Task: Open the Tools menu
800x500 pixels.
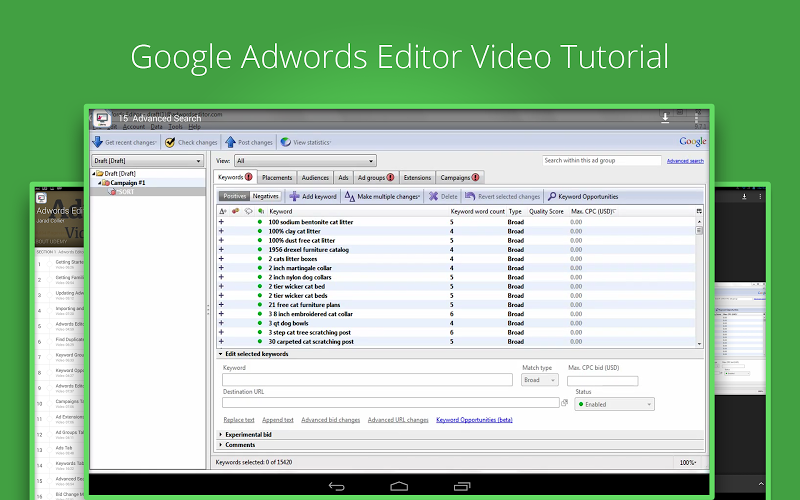Action: 175,127
